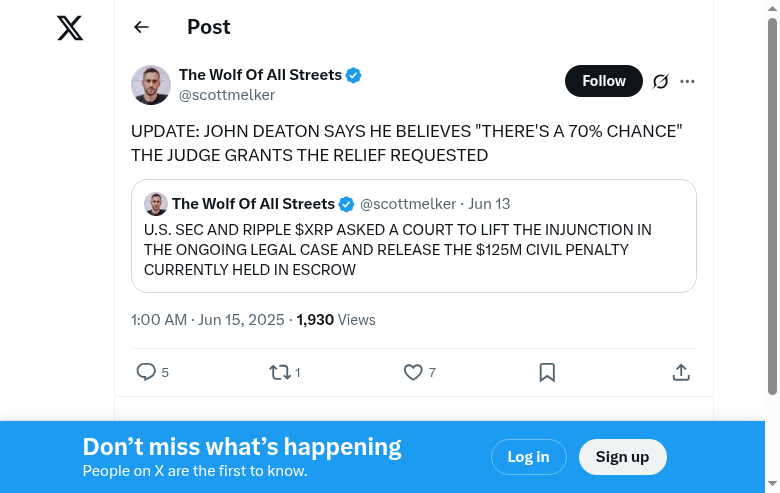
Task: Bookmark this post
Action: pyautogui.click(x=547, y=372)
